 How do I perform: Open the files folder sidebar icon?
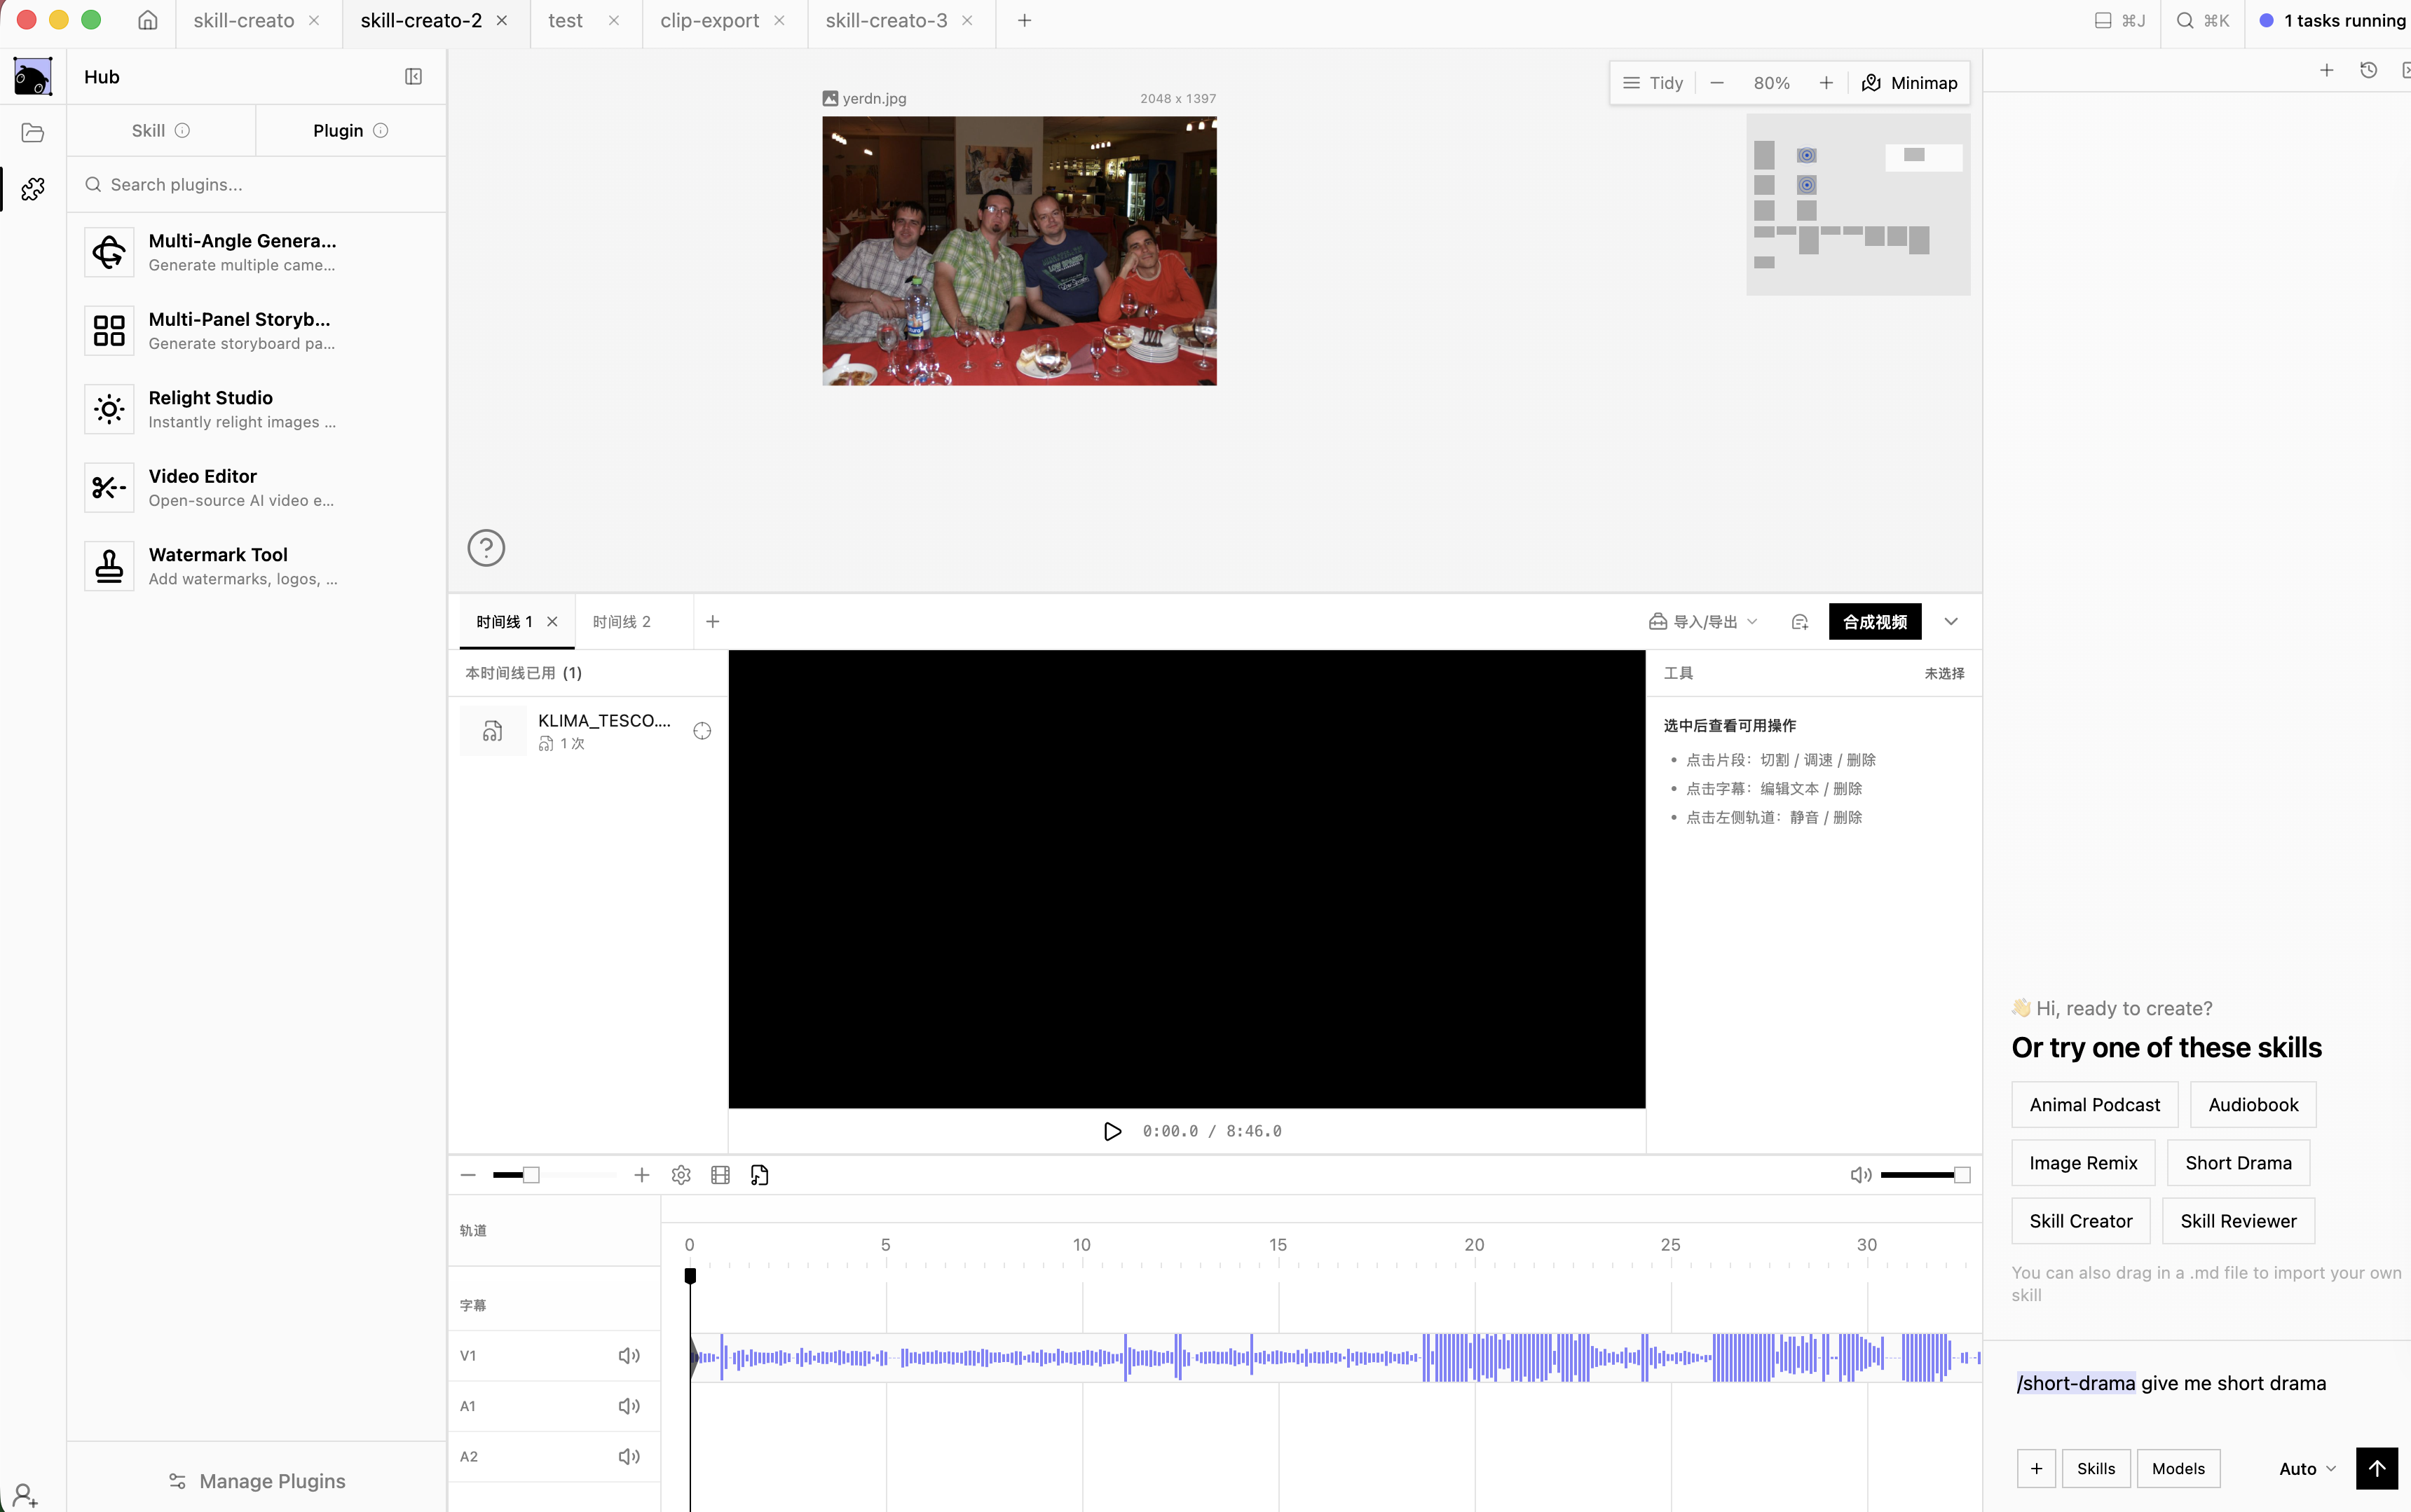click(32, 132)
